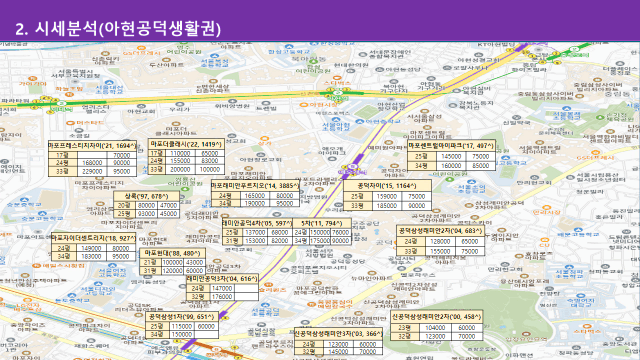Viewport: 640px width, 360px height.
Task: Click the 137000 cell in 래미안공덕4차 table
Action: tap(255, 233)
